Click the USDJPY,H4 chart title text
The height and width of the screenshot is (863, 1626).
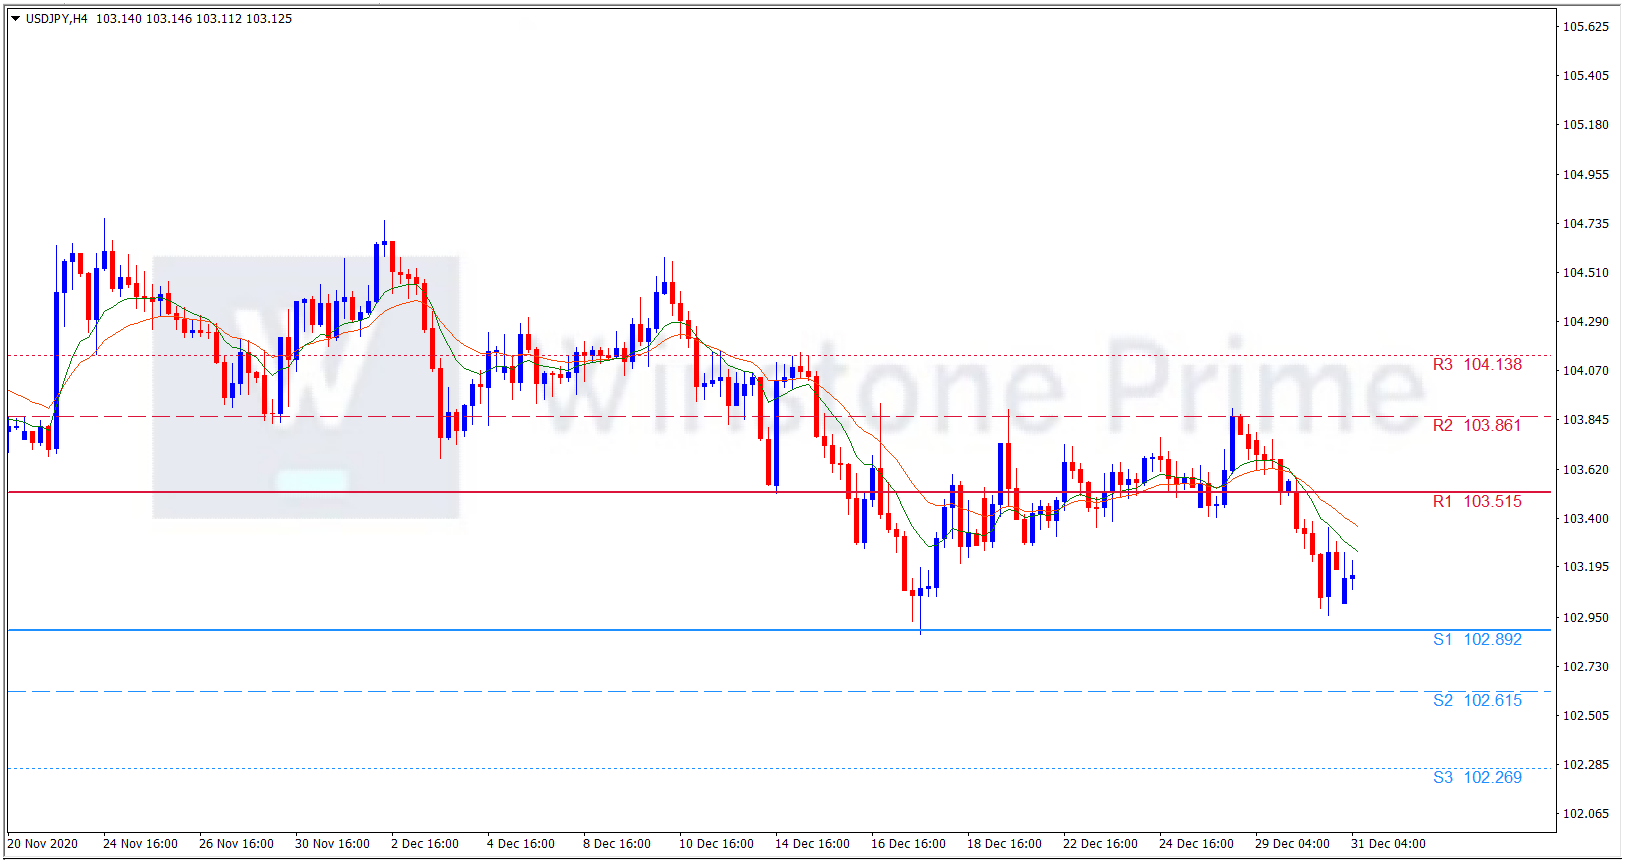pyautogui.click(x=56, y=19)
